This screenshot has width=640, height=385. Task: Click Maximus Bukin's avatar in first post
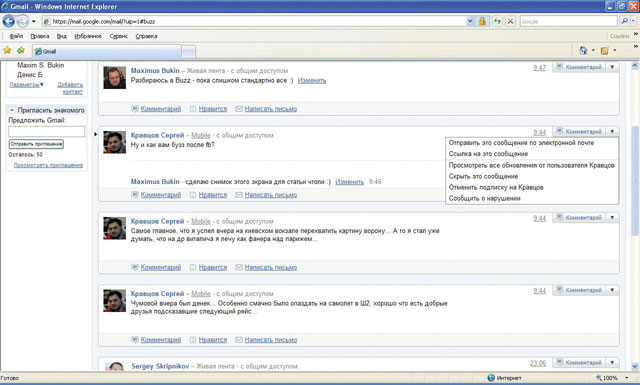(x=114, y=78)
